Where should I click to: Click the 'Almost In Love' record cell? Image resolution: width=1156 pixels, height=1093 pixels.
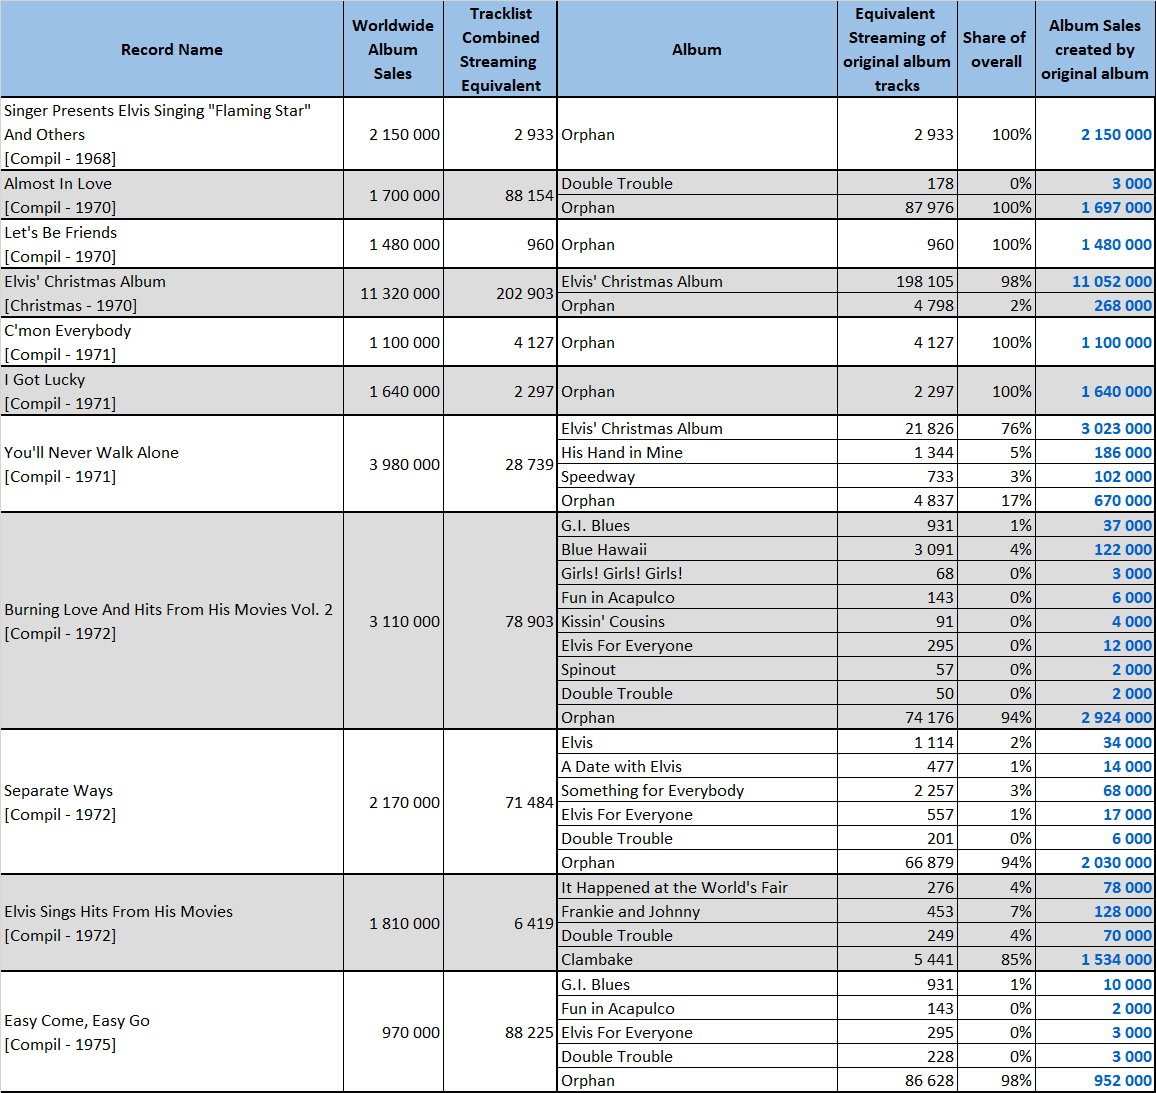(172, 195)
